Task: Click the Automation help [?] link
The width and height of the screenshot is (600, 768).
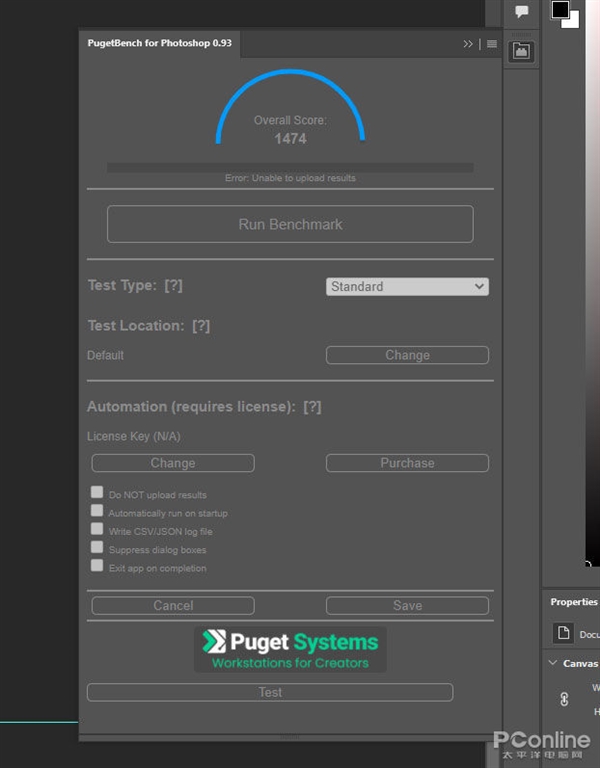Action: (312, 407)
